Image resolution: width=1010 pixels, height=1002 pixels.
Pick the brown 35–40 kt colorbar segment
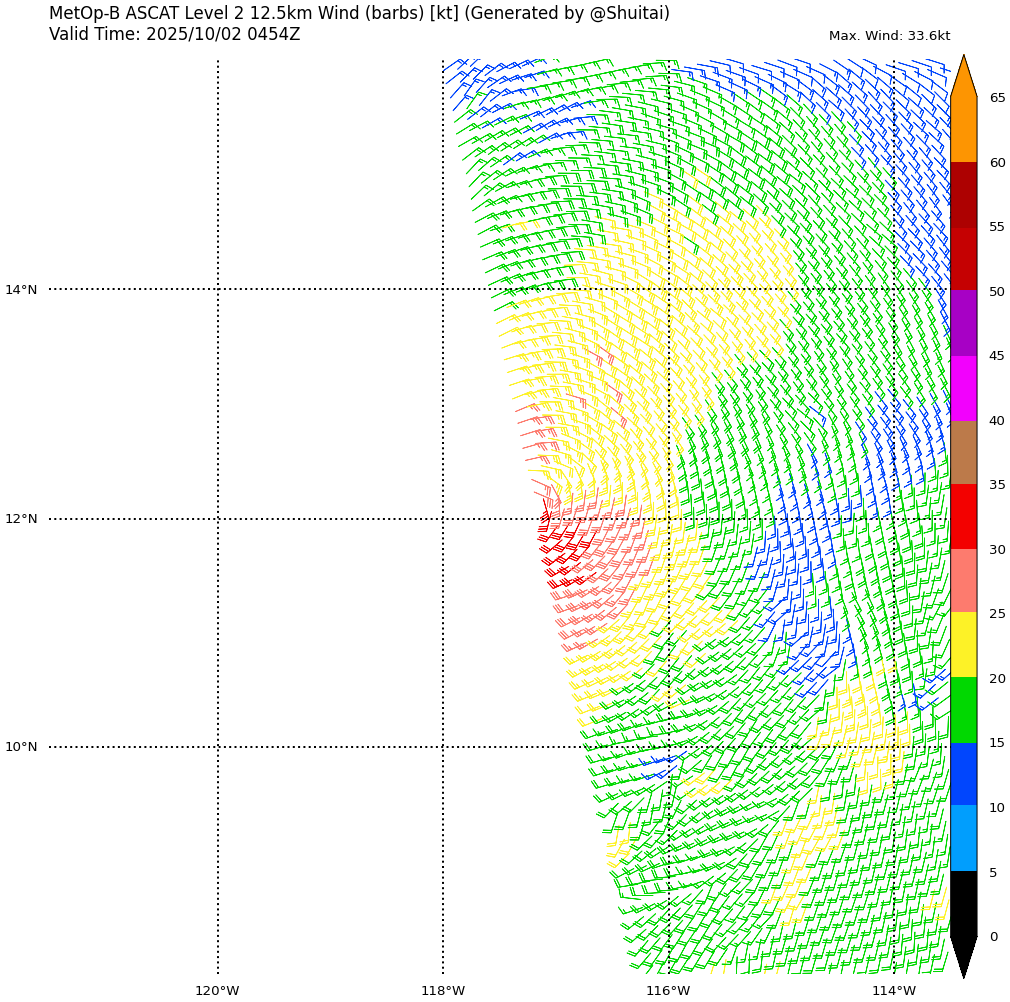tap(963, 452)
